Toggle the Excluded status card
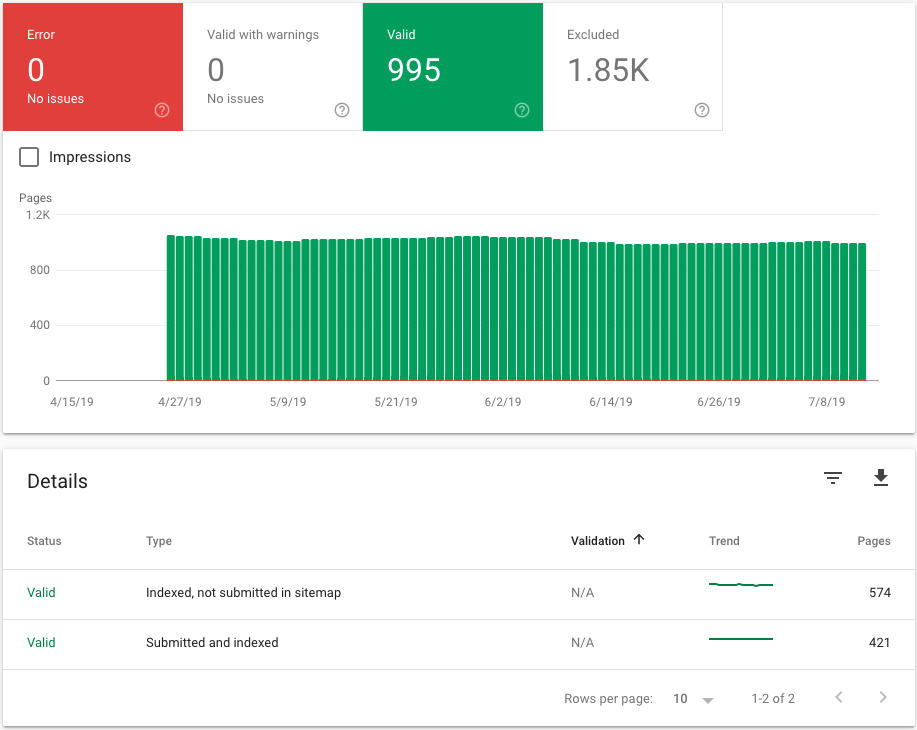 point(632,60)
